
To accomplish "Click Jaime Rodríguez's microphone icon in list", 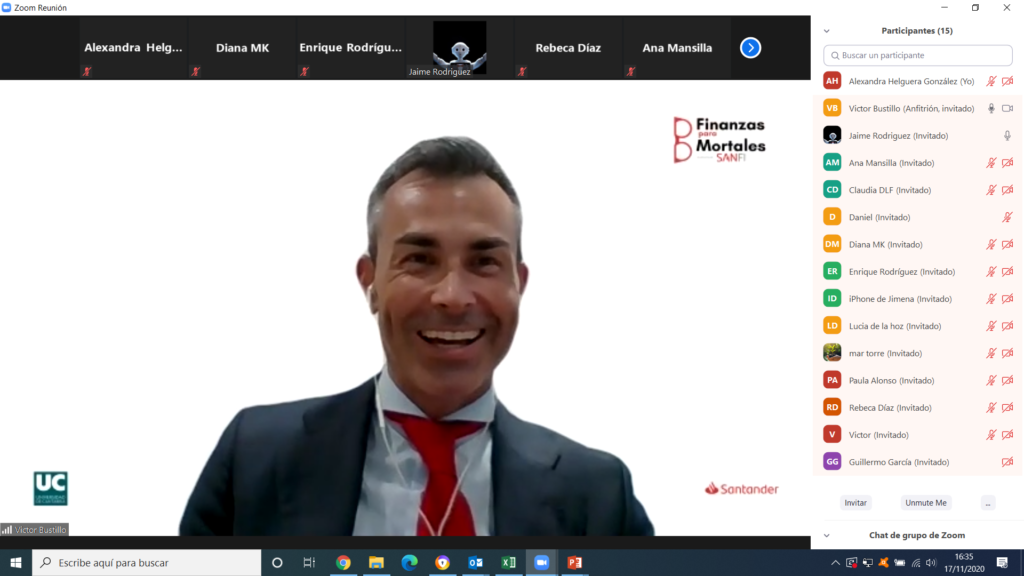I will 1007,135.
